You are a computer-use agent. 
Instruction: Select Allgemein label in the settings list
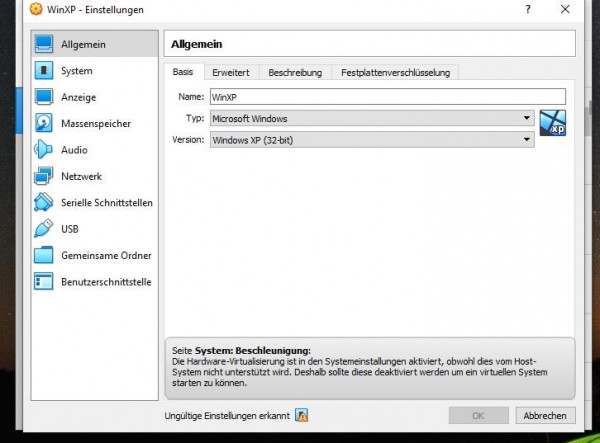(83, 44)
